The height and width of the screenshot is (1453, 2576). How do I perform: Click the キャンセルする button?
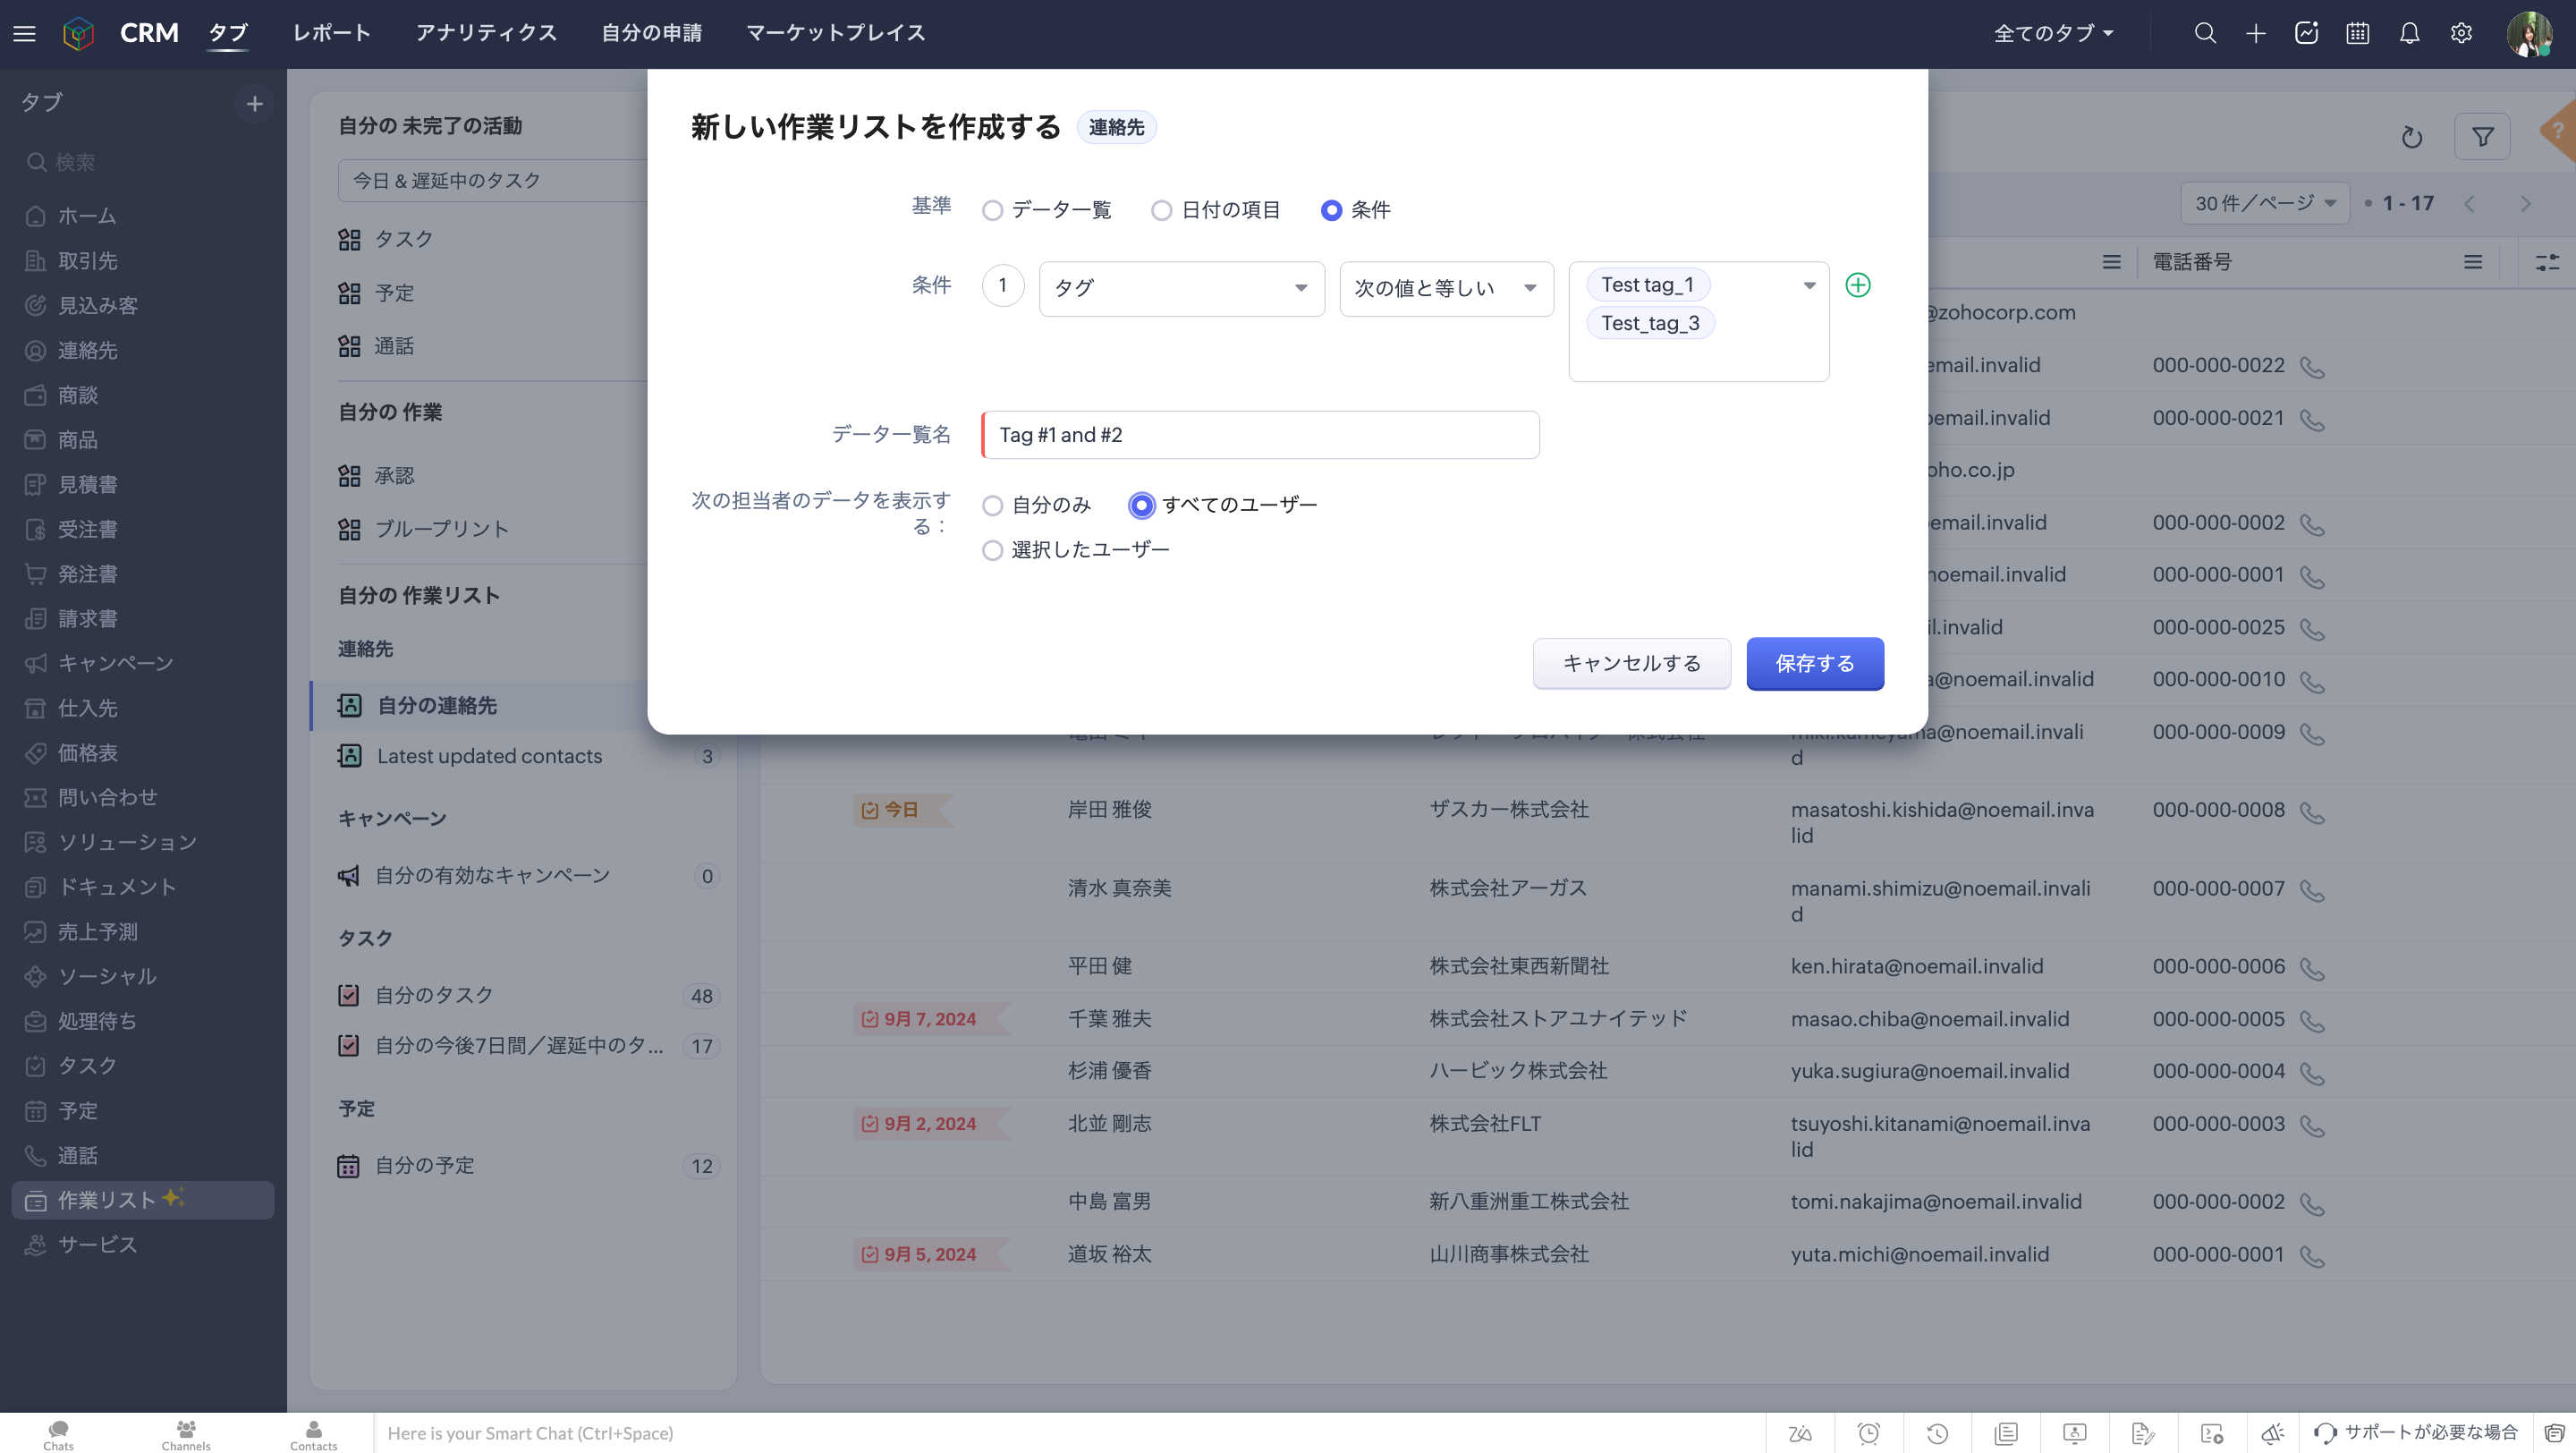click(1631, 664)
